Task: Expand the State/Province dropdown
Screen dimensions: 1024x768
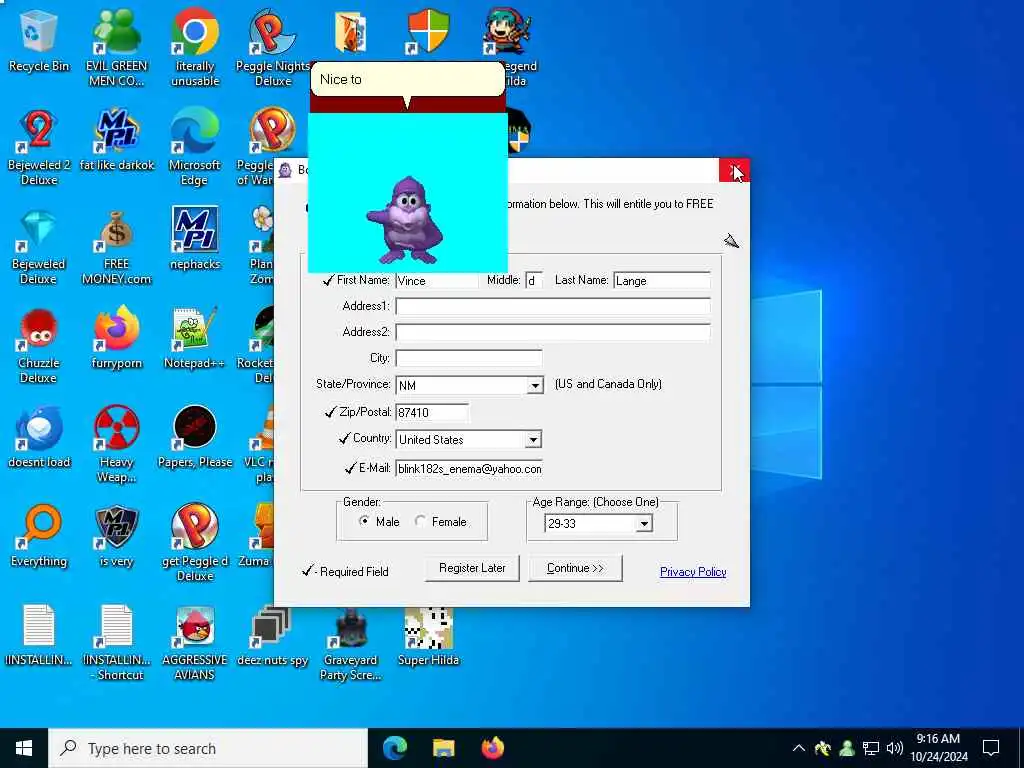Action: [535, 385]
